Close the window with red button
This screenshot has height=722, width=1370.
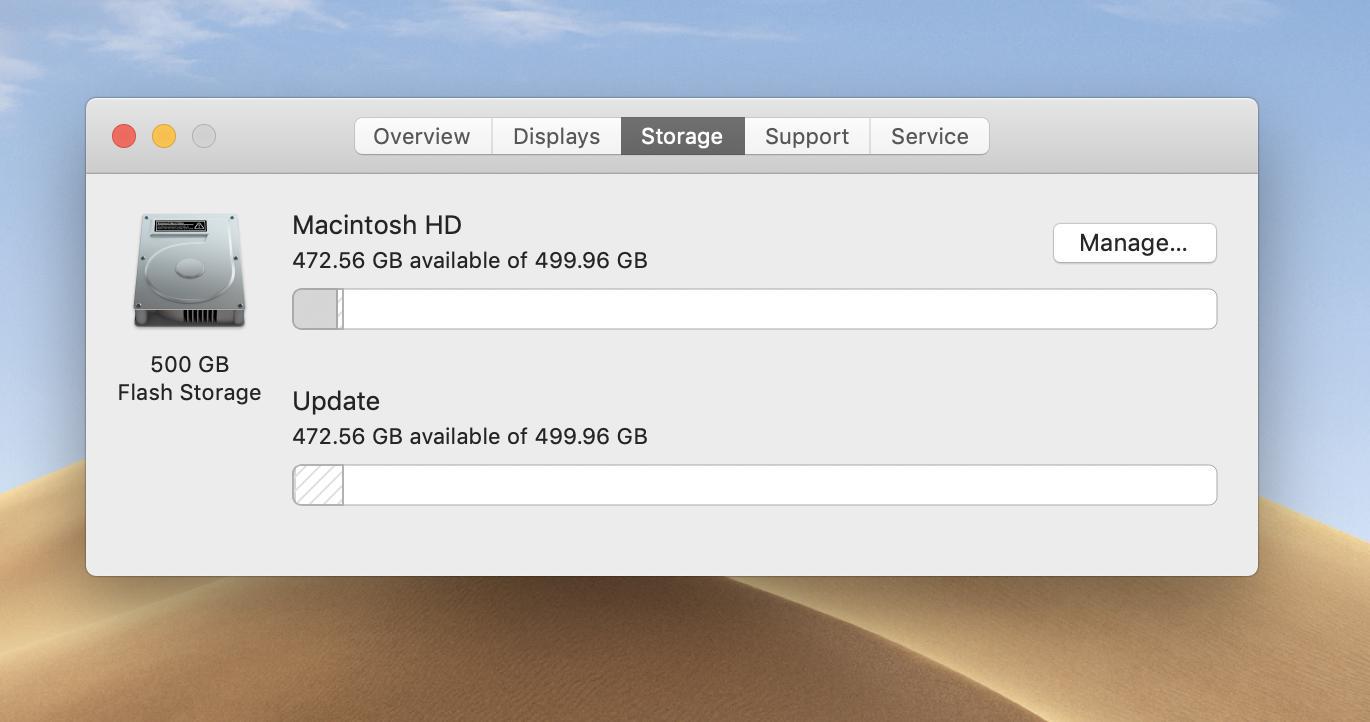(x=124, y=136)
